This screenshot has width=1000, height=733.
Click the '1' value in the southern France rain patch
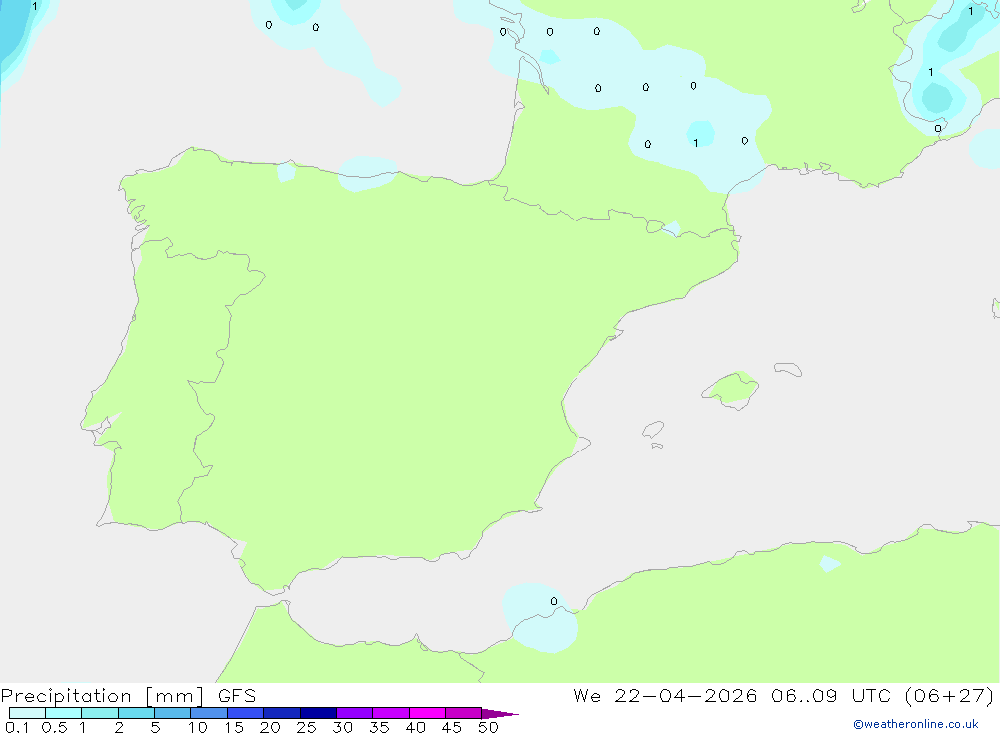coord(696,144)
